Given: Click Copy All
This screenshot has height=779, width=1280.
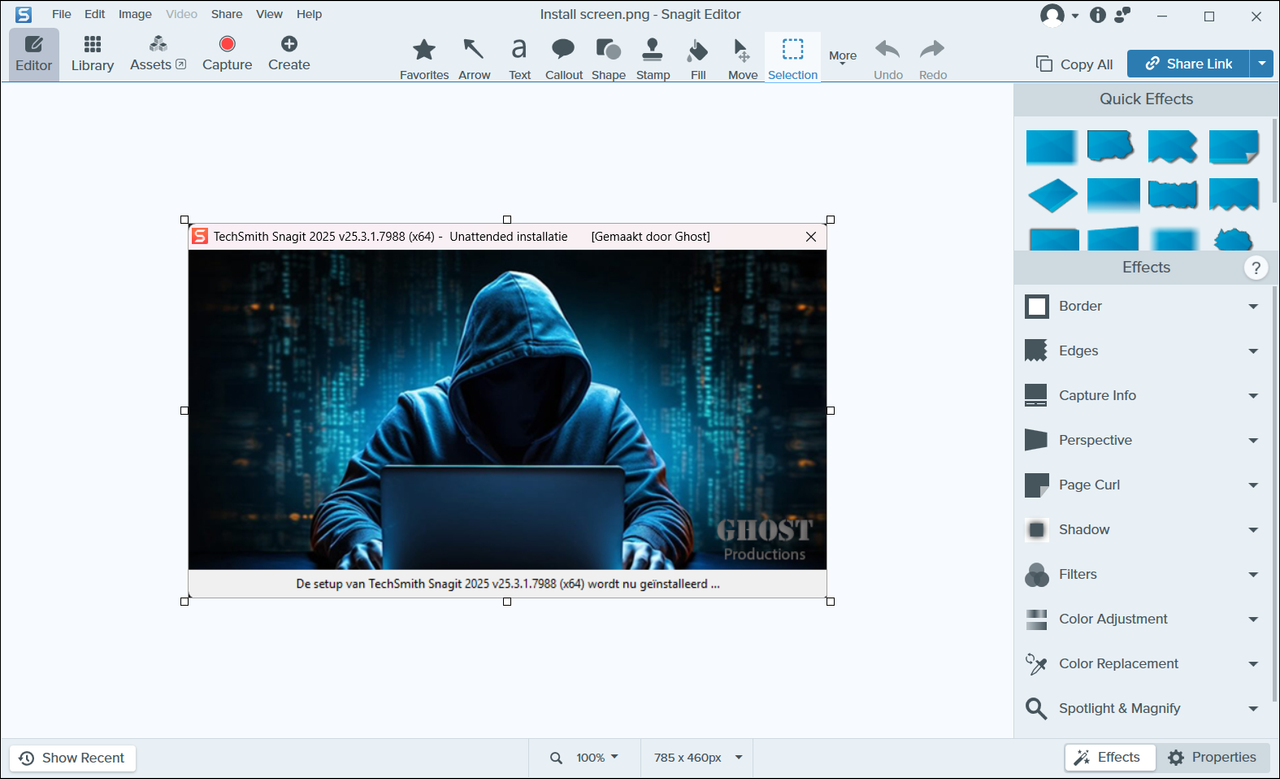Looking at the screenshot, I should coord(1075,64).
